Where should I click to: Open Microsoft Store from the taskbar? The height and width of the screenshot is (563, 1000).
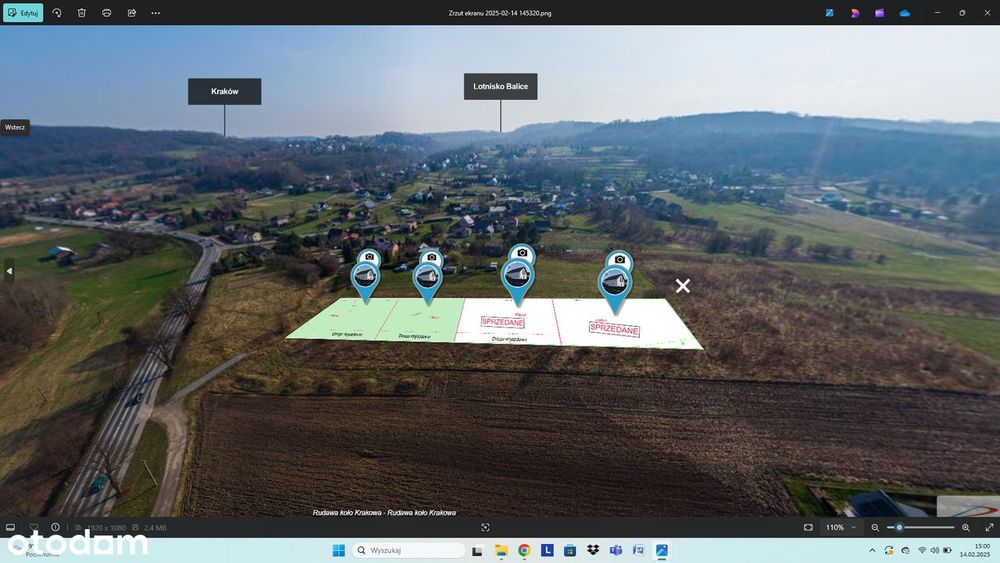[570, 550]
